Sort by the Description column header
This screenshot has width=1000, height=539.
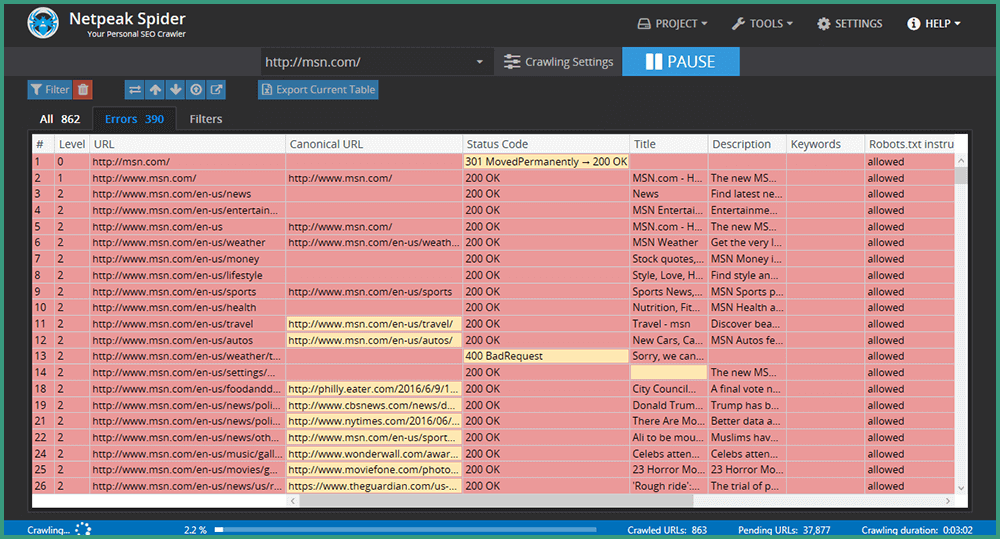tap(747, 144)
